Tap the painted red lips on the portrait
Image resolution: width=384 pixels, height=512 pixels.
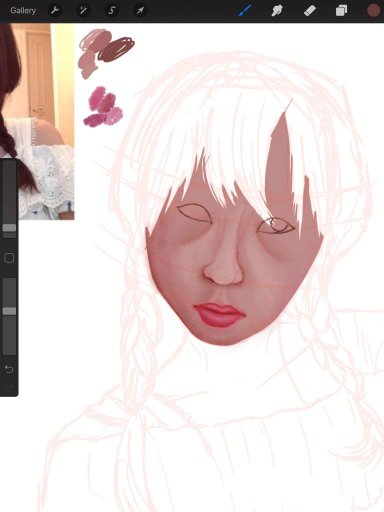pos(220,315)
